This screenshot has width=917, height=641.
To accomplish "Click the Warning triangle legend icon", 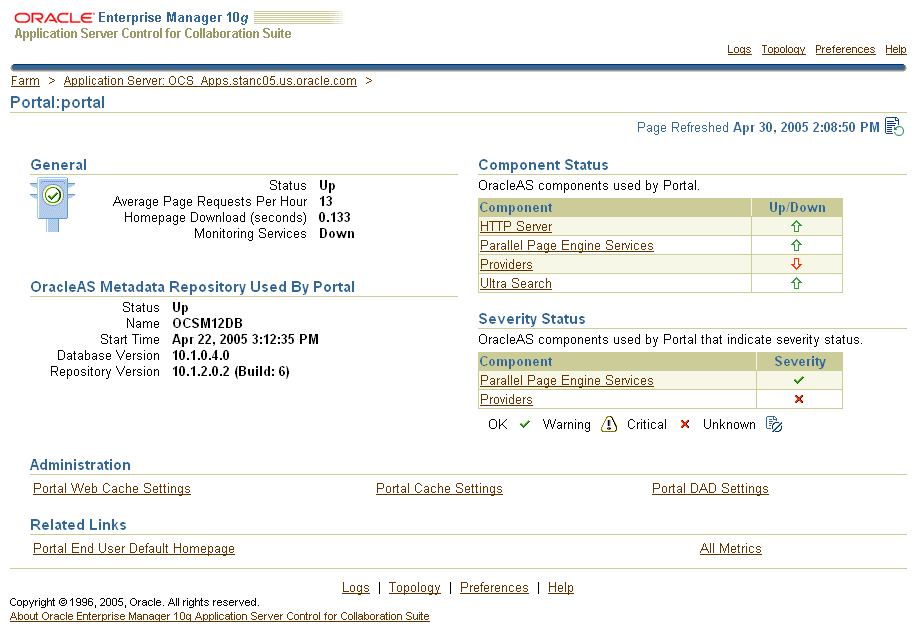I will click(x=609, y=424).
